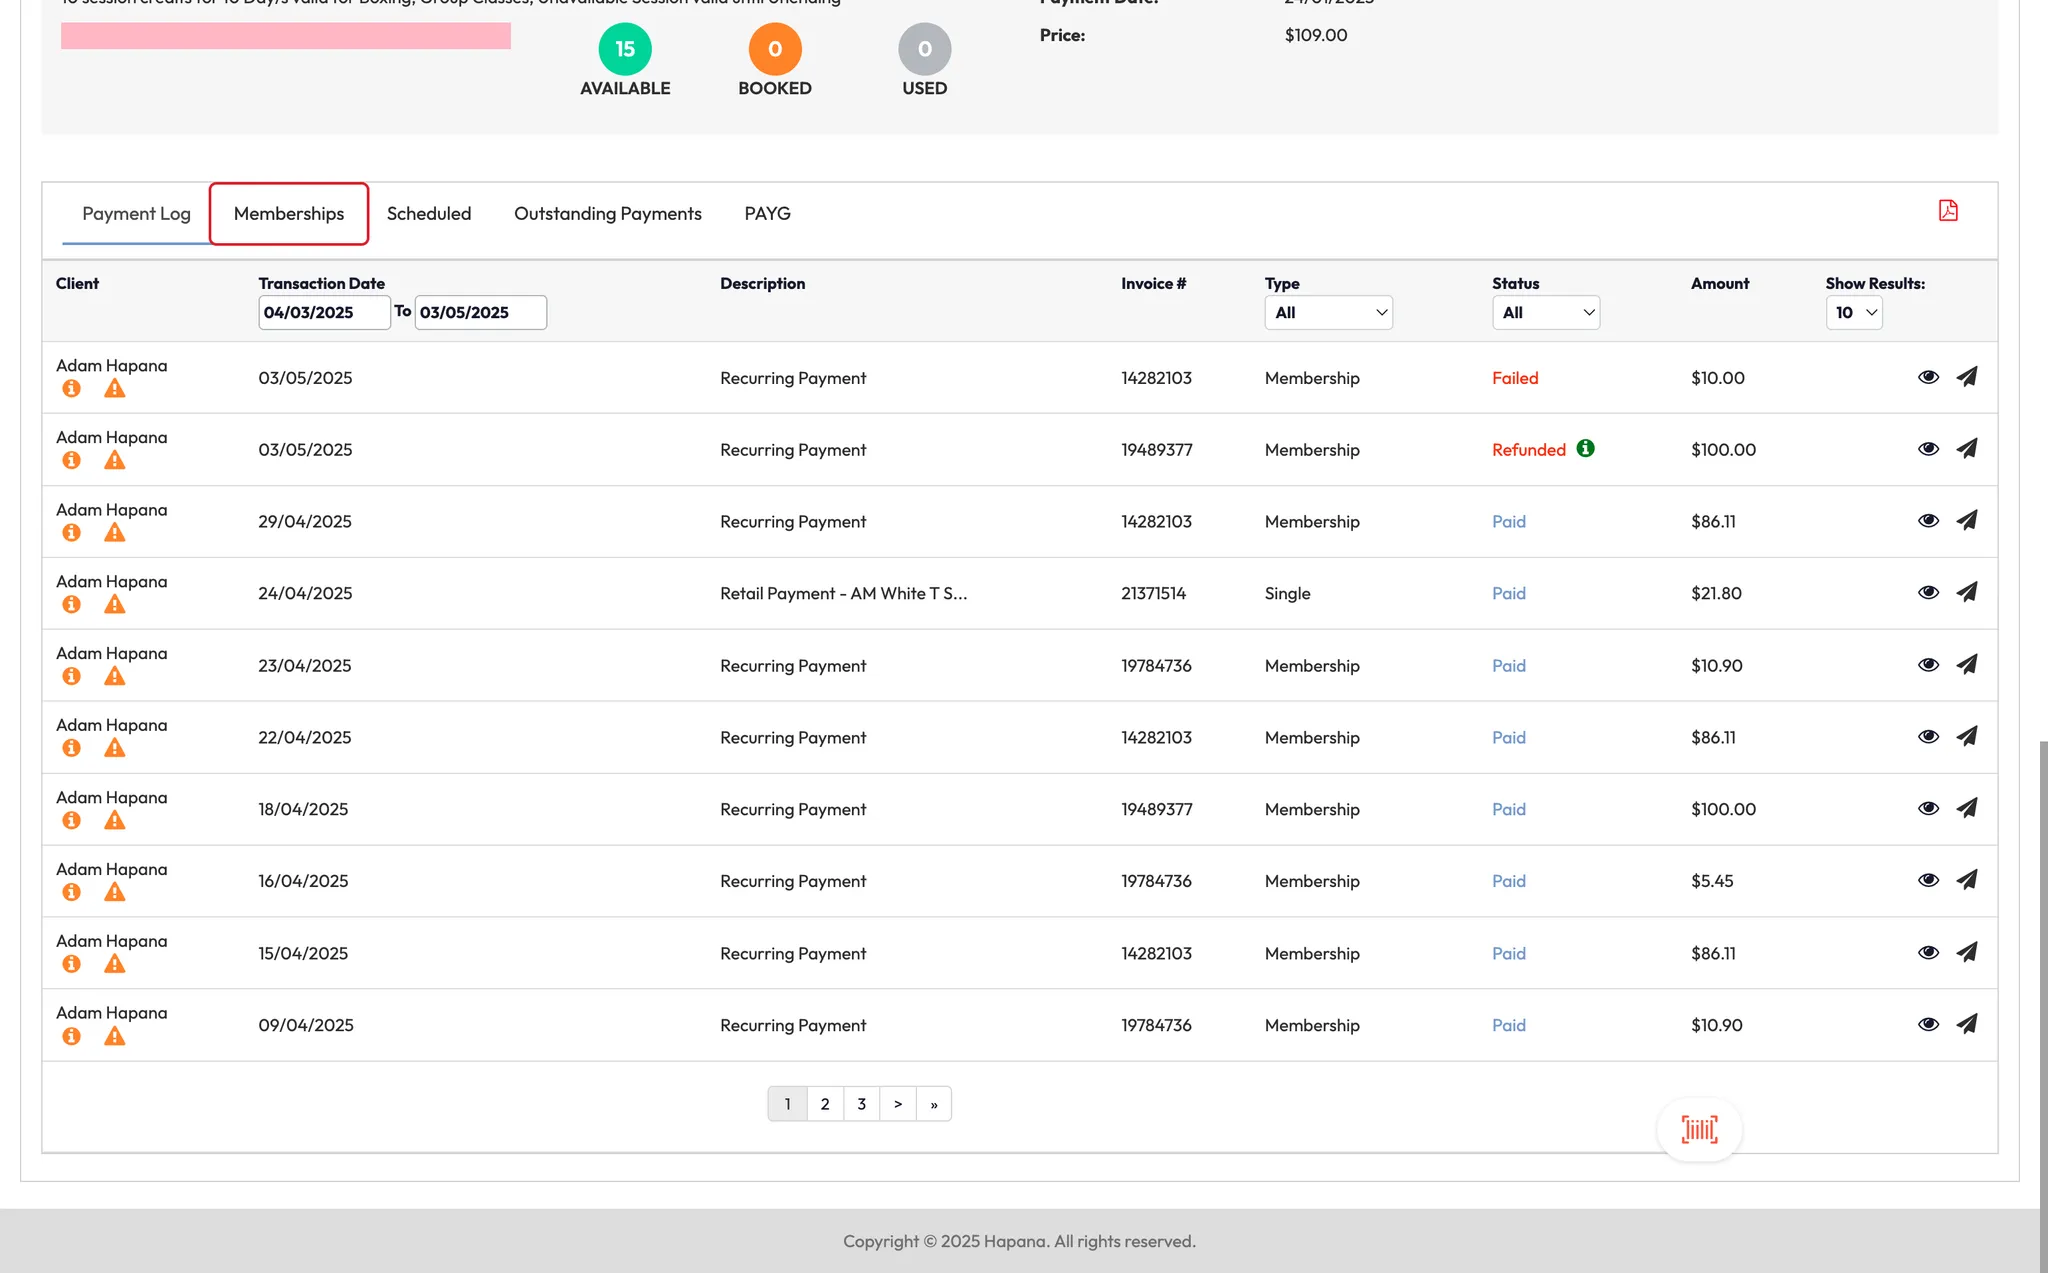Click the start Transaction Date field

pyautogui.click(x=323, y=312)
